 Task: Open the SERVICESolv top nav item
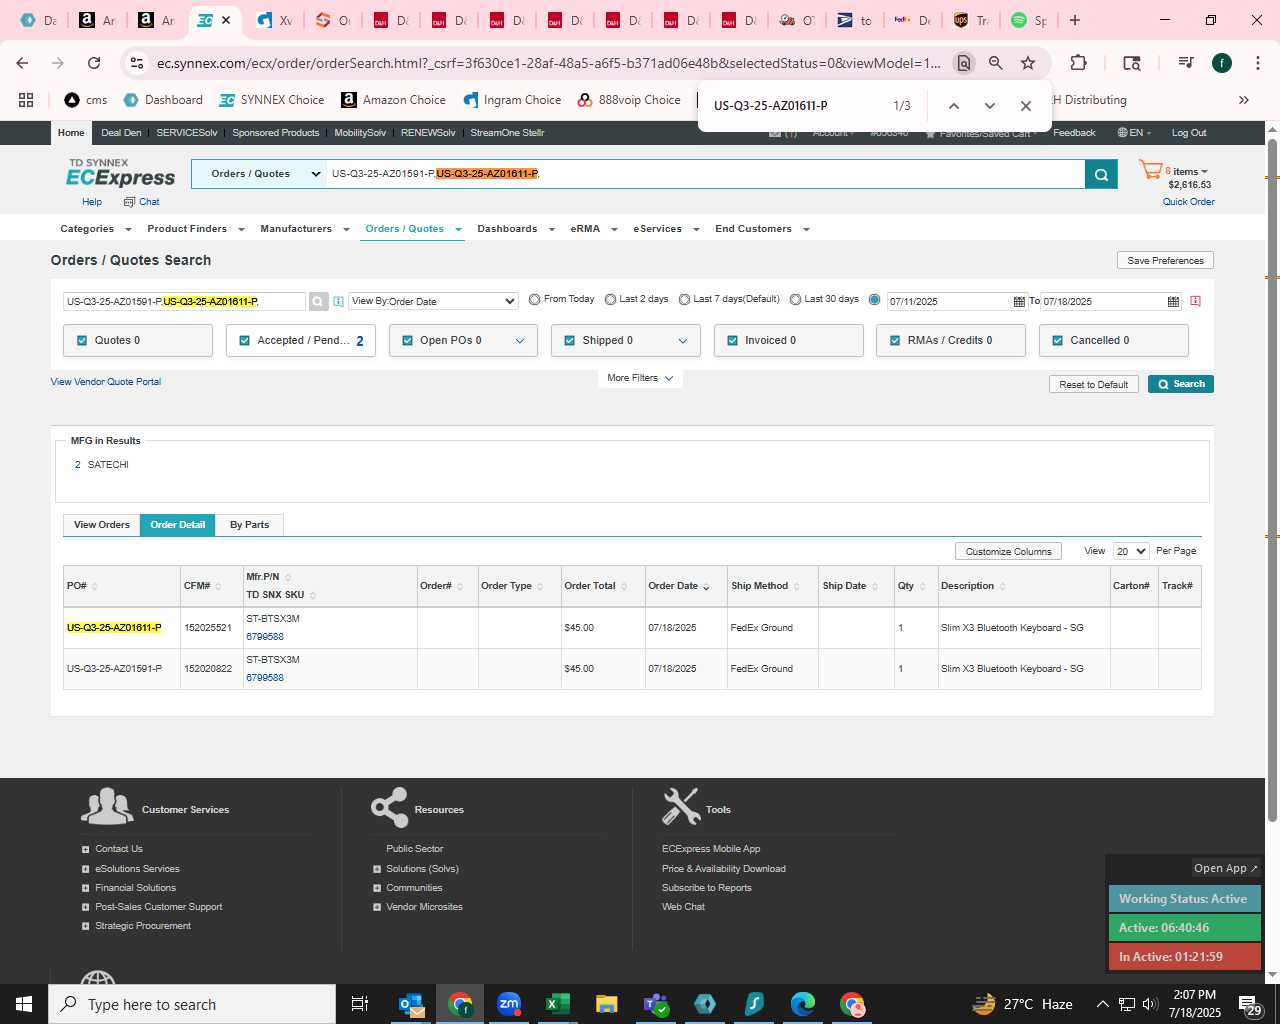pyautogui.click(x=187, y=133)
